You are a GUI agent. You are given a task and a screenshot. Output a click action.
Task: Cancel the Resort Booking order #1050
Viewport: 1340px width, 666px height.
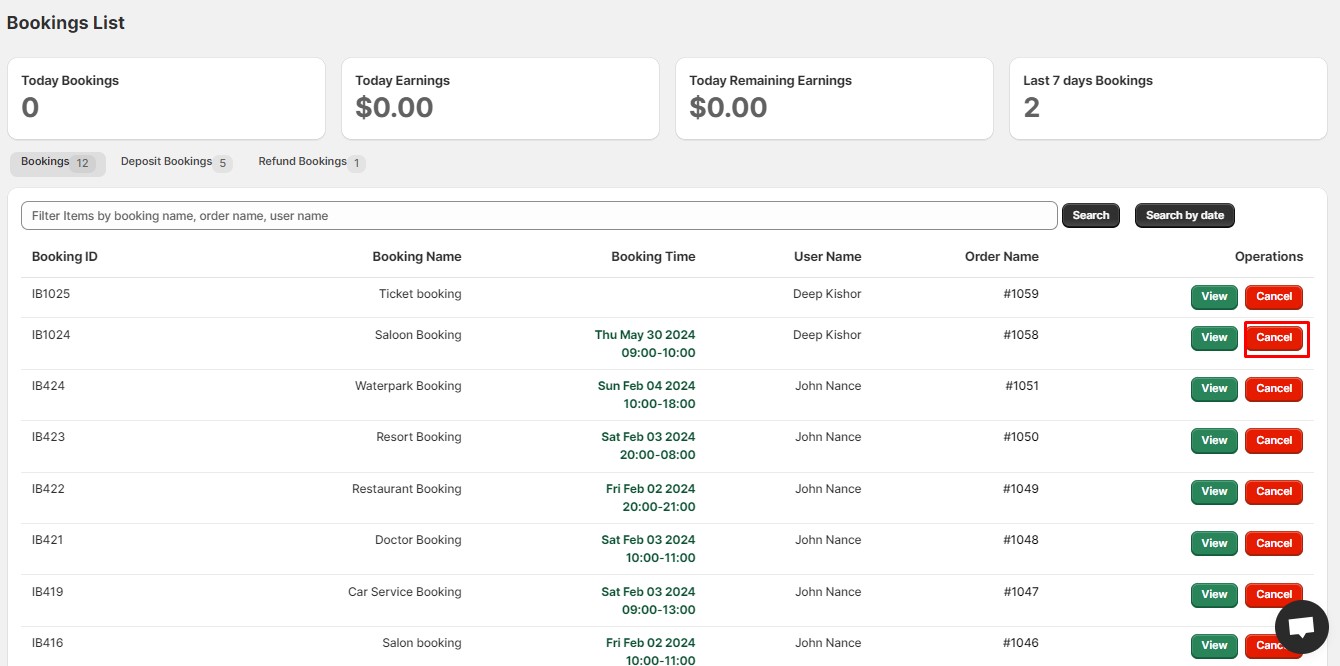1273,441
